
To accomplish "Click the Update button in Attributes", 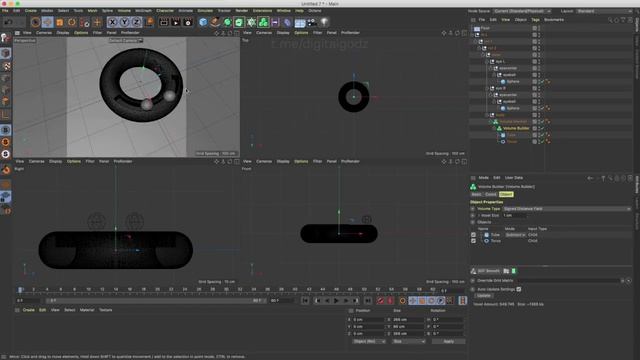I will pos(484,296).
